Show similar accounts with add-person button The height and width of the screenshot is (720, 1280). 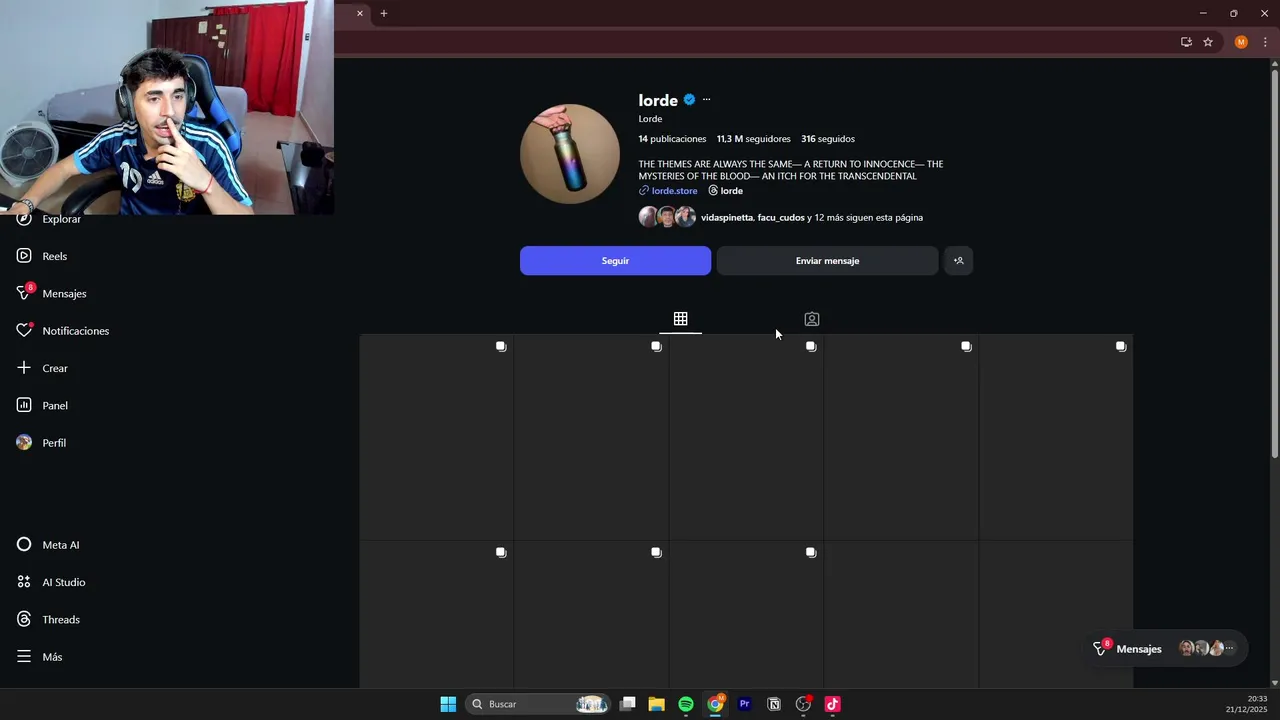[x=958, y=261]
